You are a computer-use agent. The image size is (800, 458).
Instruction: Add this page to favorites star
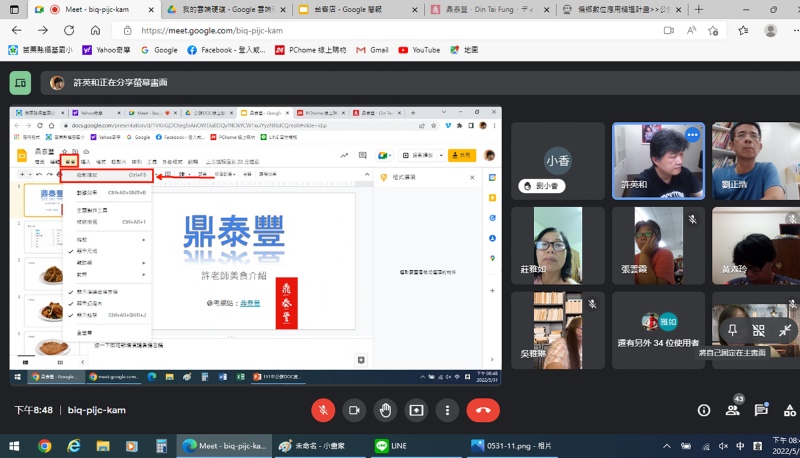tap(713, 31)
